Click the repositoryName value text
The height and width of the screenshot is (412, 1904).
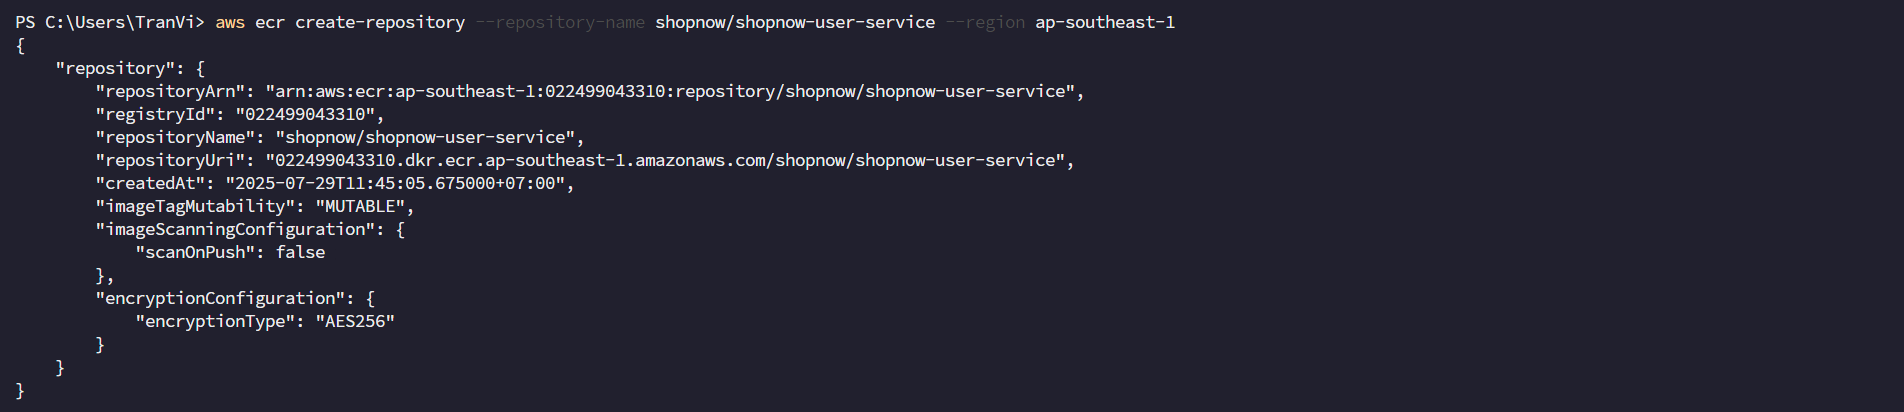[425, 137]
